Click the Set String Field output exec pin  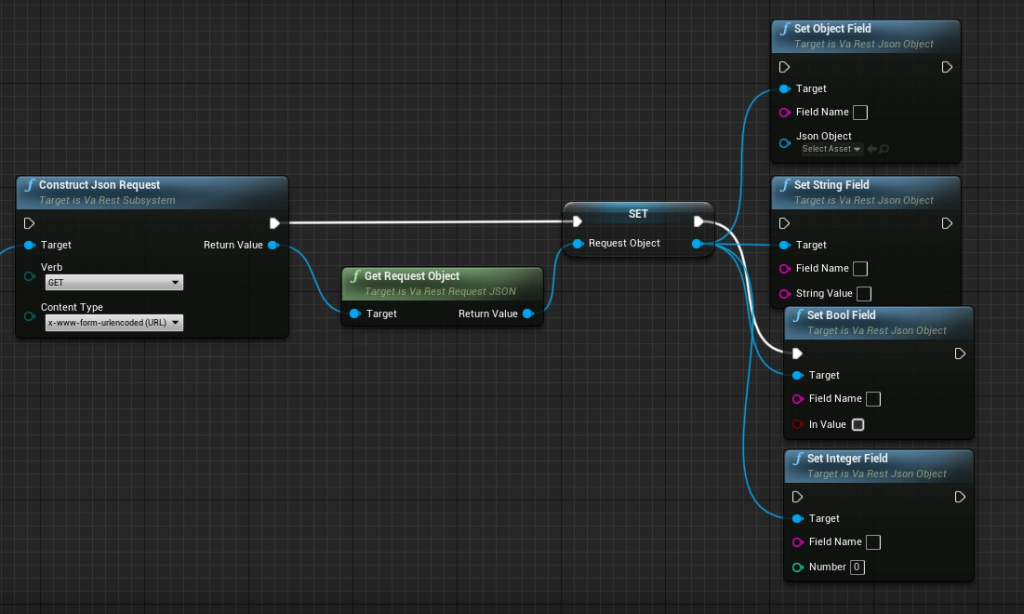[946, 223]
